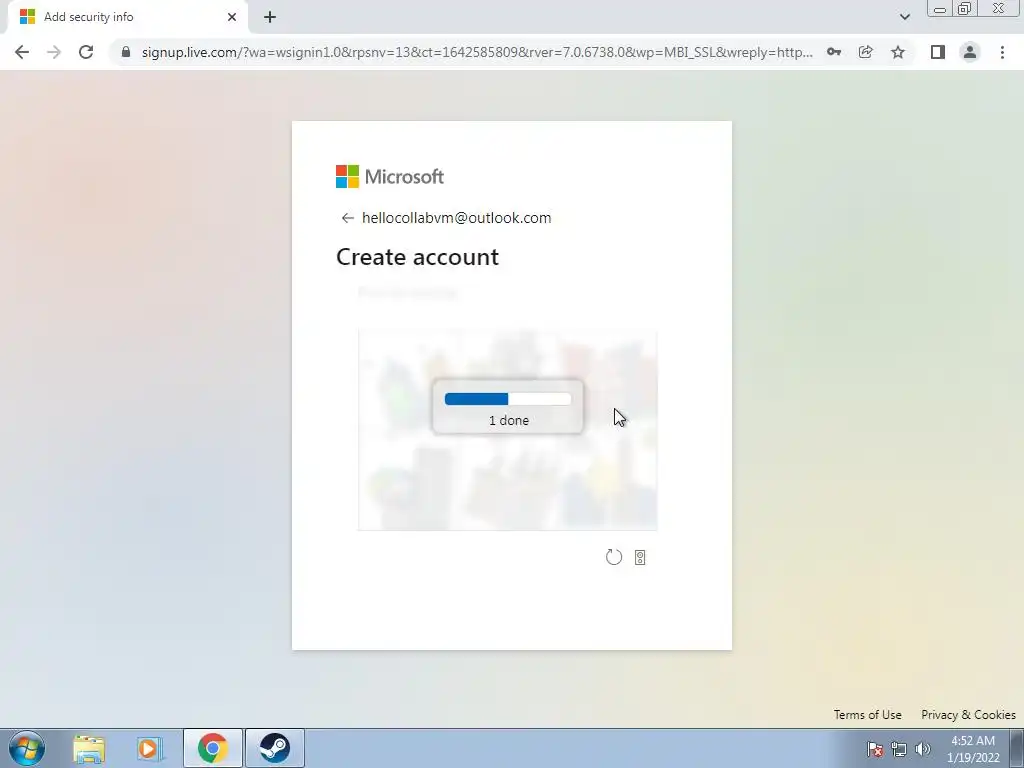
Task: Open the Windows Start menu
Action: tap(27, 748)
